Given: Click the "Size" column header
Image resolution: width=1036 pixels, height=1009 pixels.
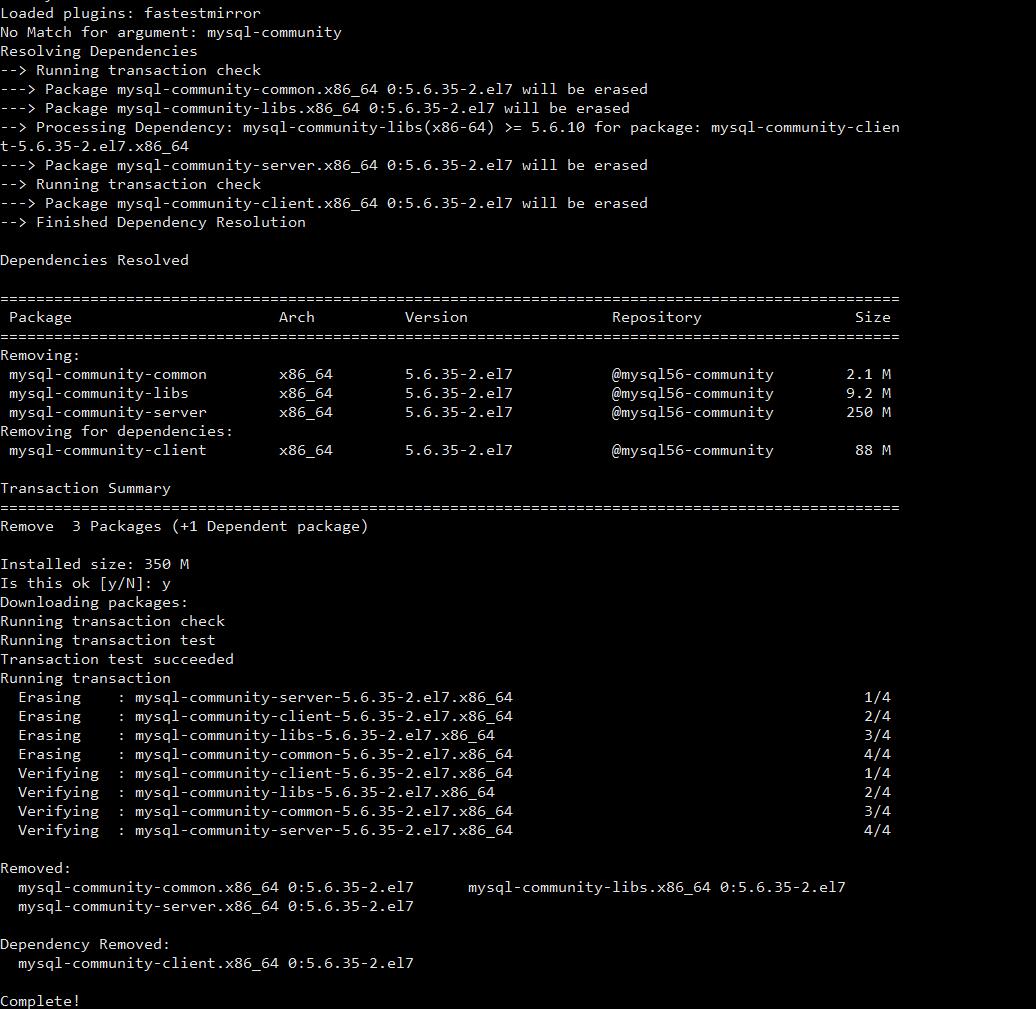Looking at the screenshot, I should 872,317.
